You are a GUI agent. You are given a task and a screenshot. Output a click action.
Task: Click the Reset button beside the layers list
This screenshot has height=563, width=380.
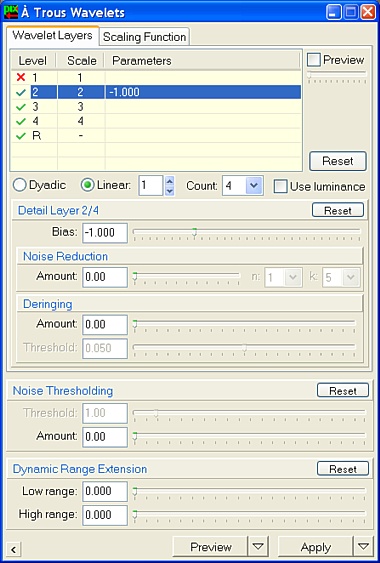[x=338, y=161]
